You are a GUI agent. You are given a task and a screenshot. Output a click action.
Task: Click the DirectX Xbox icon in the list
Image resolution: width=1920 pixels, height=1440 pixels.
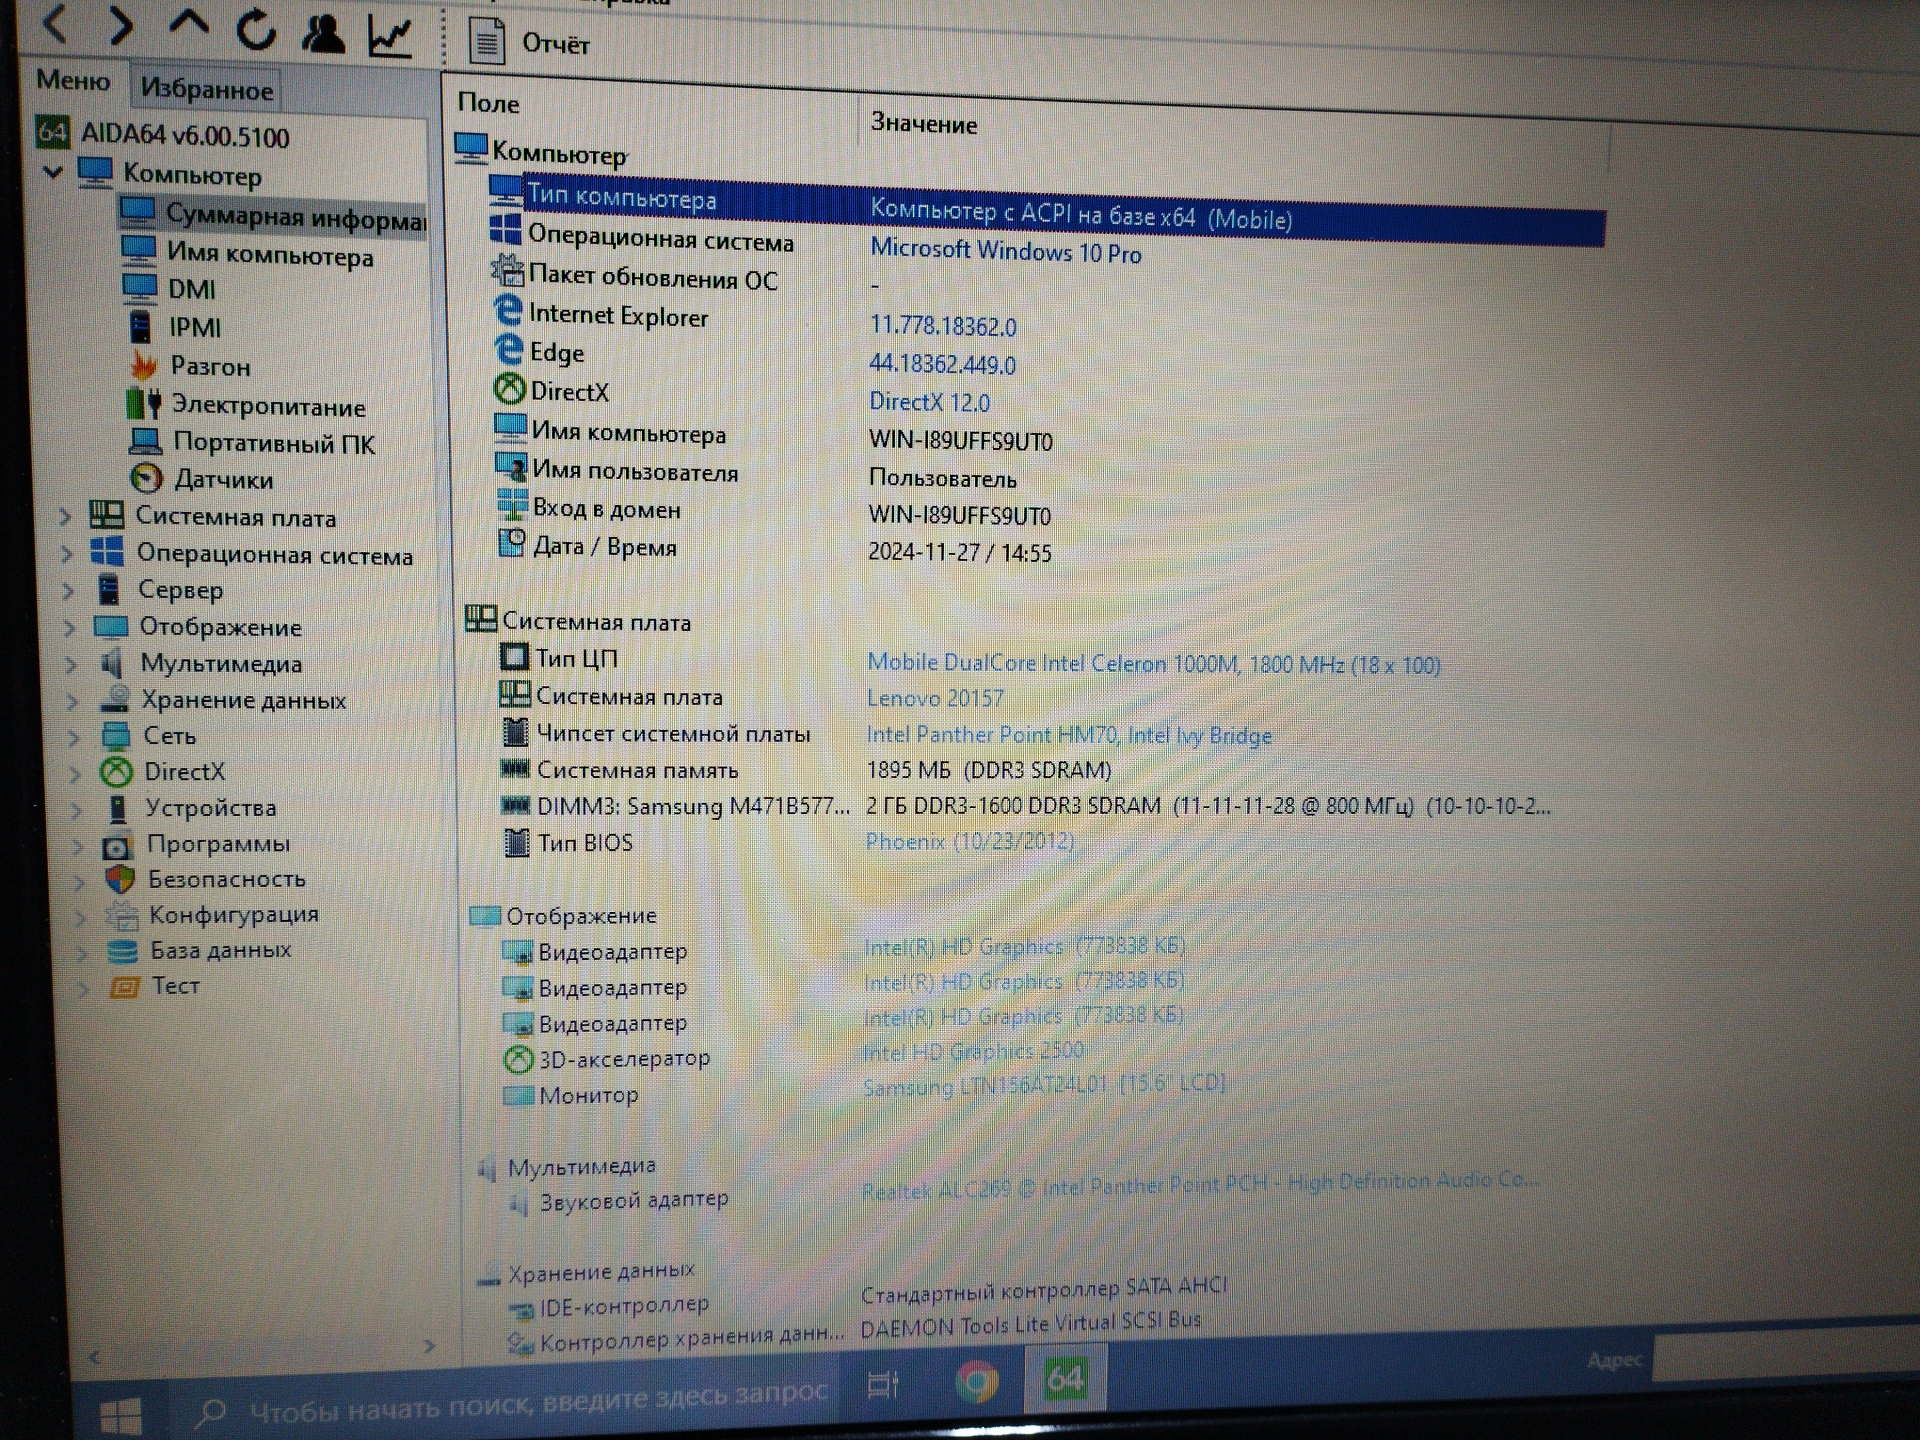(510, 388)
